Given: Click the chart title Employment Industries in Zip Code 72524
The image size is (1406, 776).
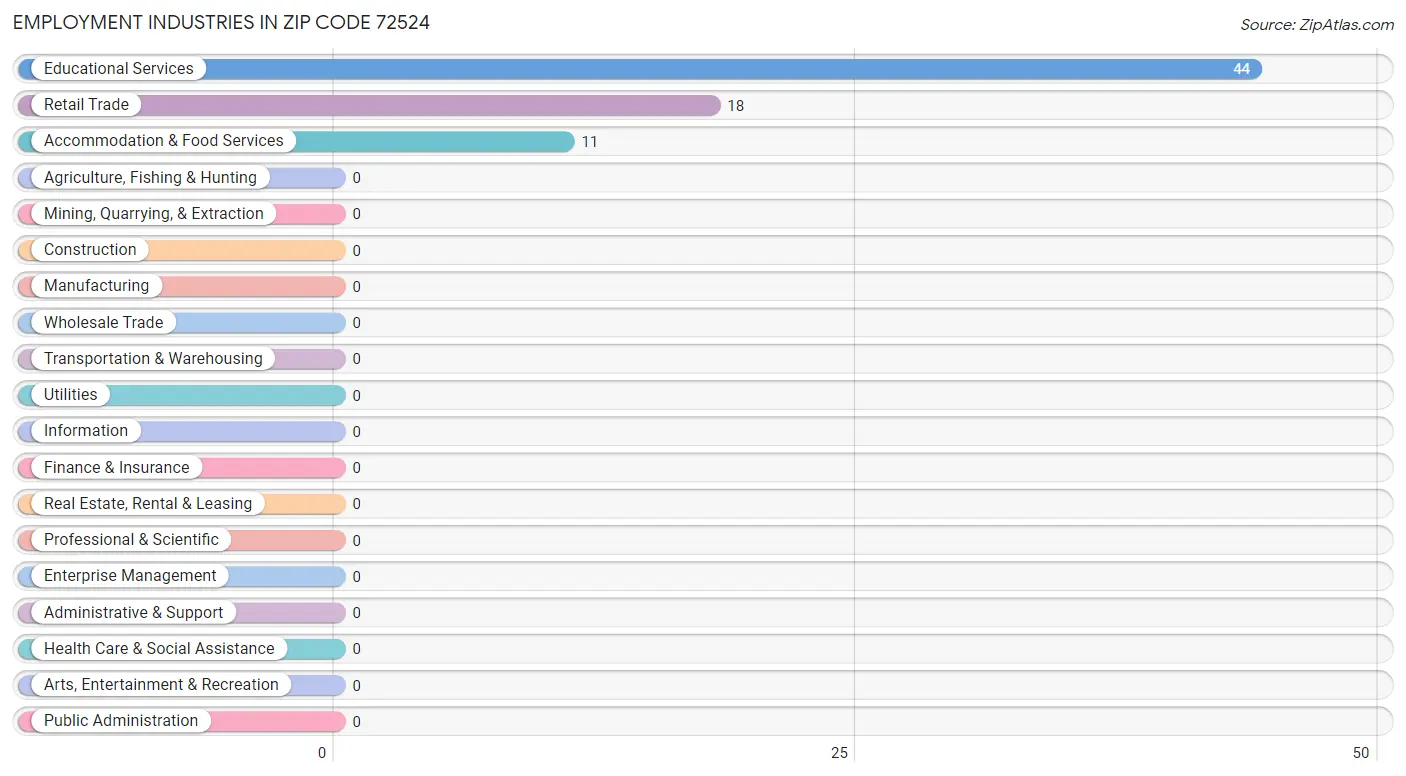Looking at the screenshot, I should (x=221, y=22).
